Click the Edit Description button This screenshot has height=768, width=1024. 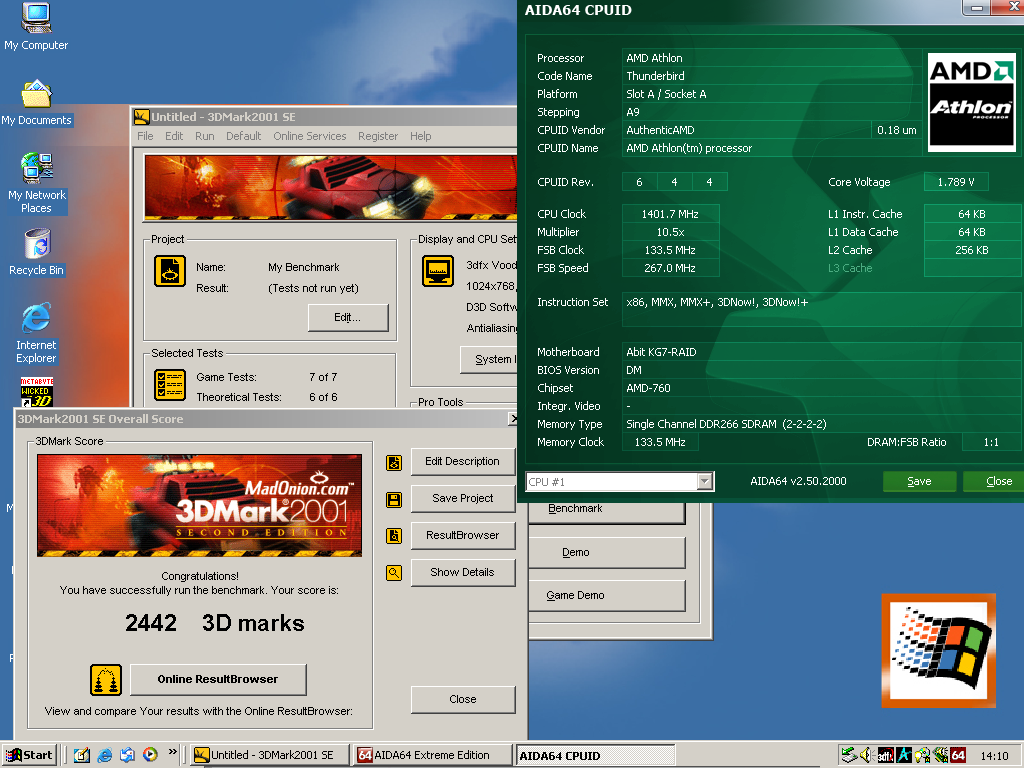pos(462,462)
